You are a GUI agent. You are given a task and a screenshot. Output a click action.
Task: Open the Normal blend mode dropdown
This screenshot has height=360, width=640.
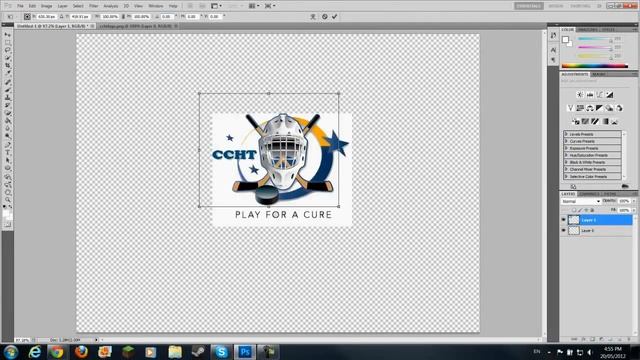581,202
